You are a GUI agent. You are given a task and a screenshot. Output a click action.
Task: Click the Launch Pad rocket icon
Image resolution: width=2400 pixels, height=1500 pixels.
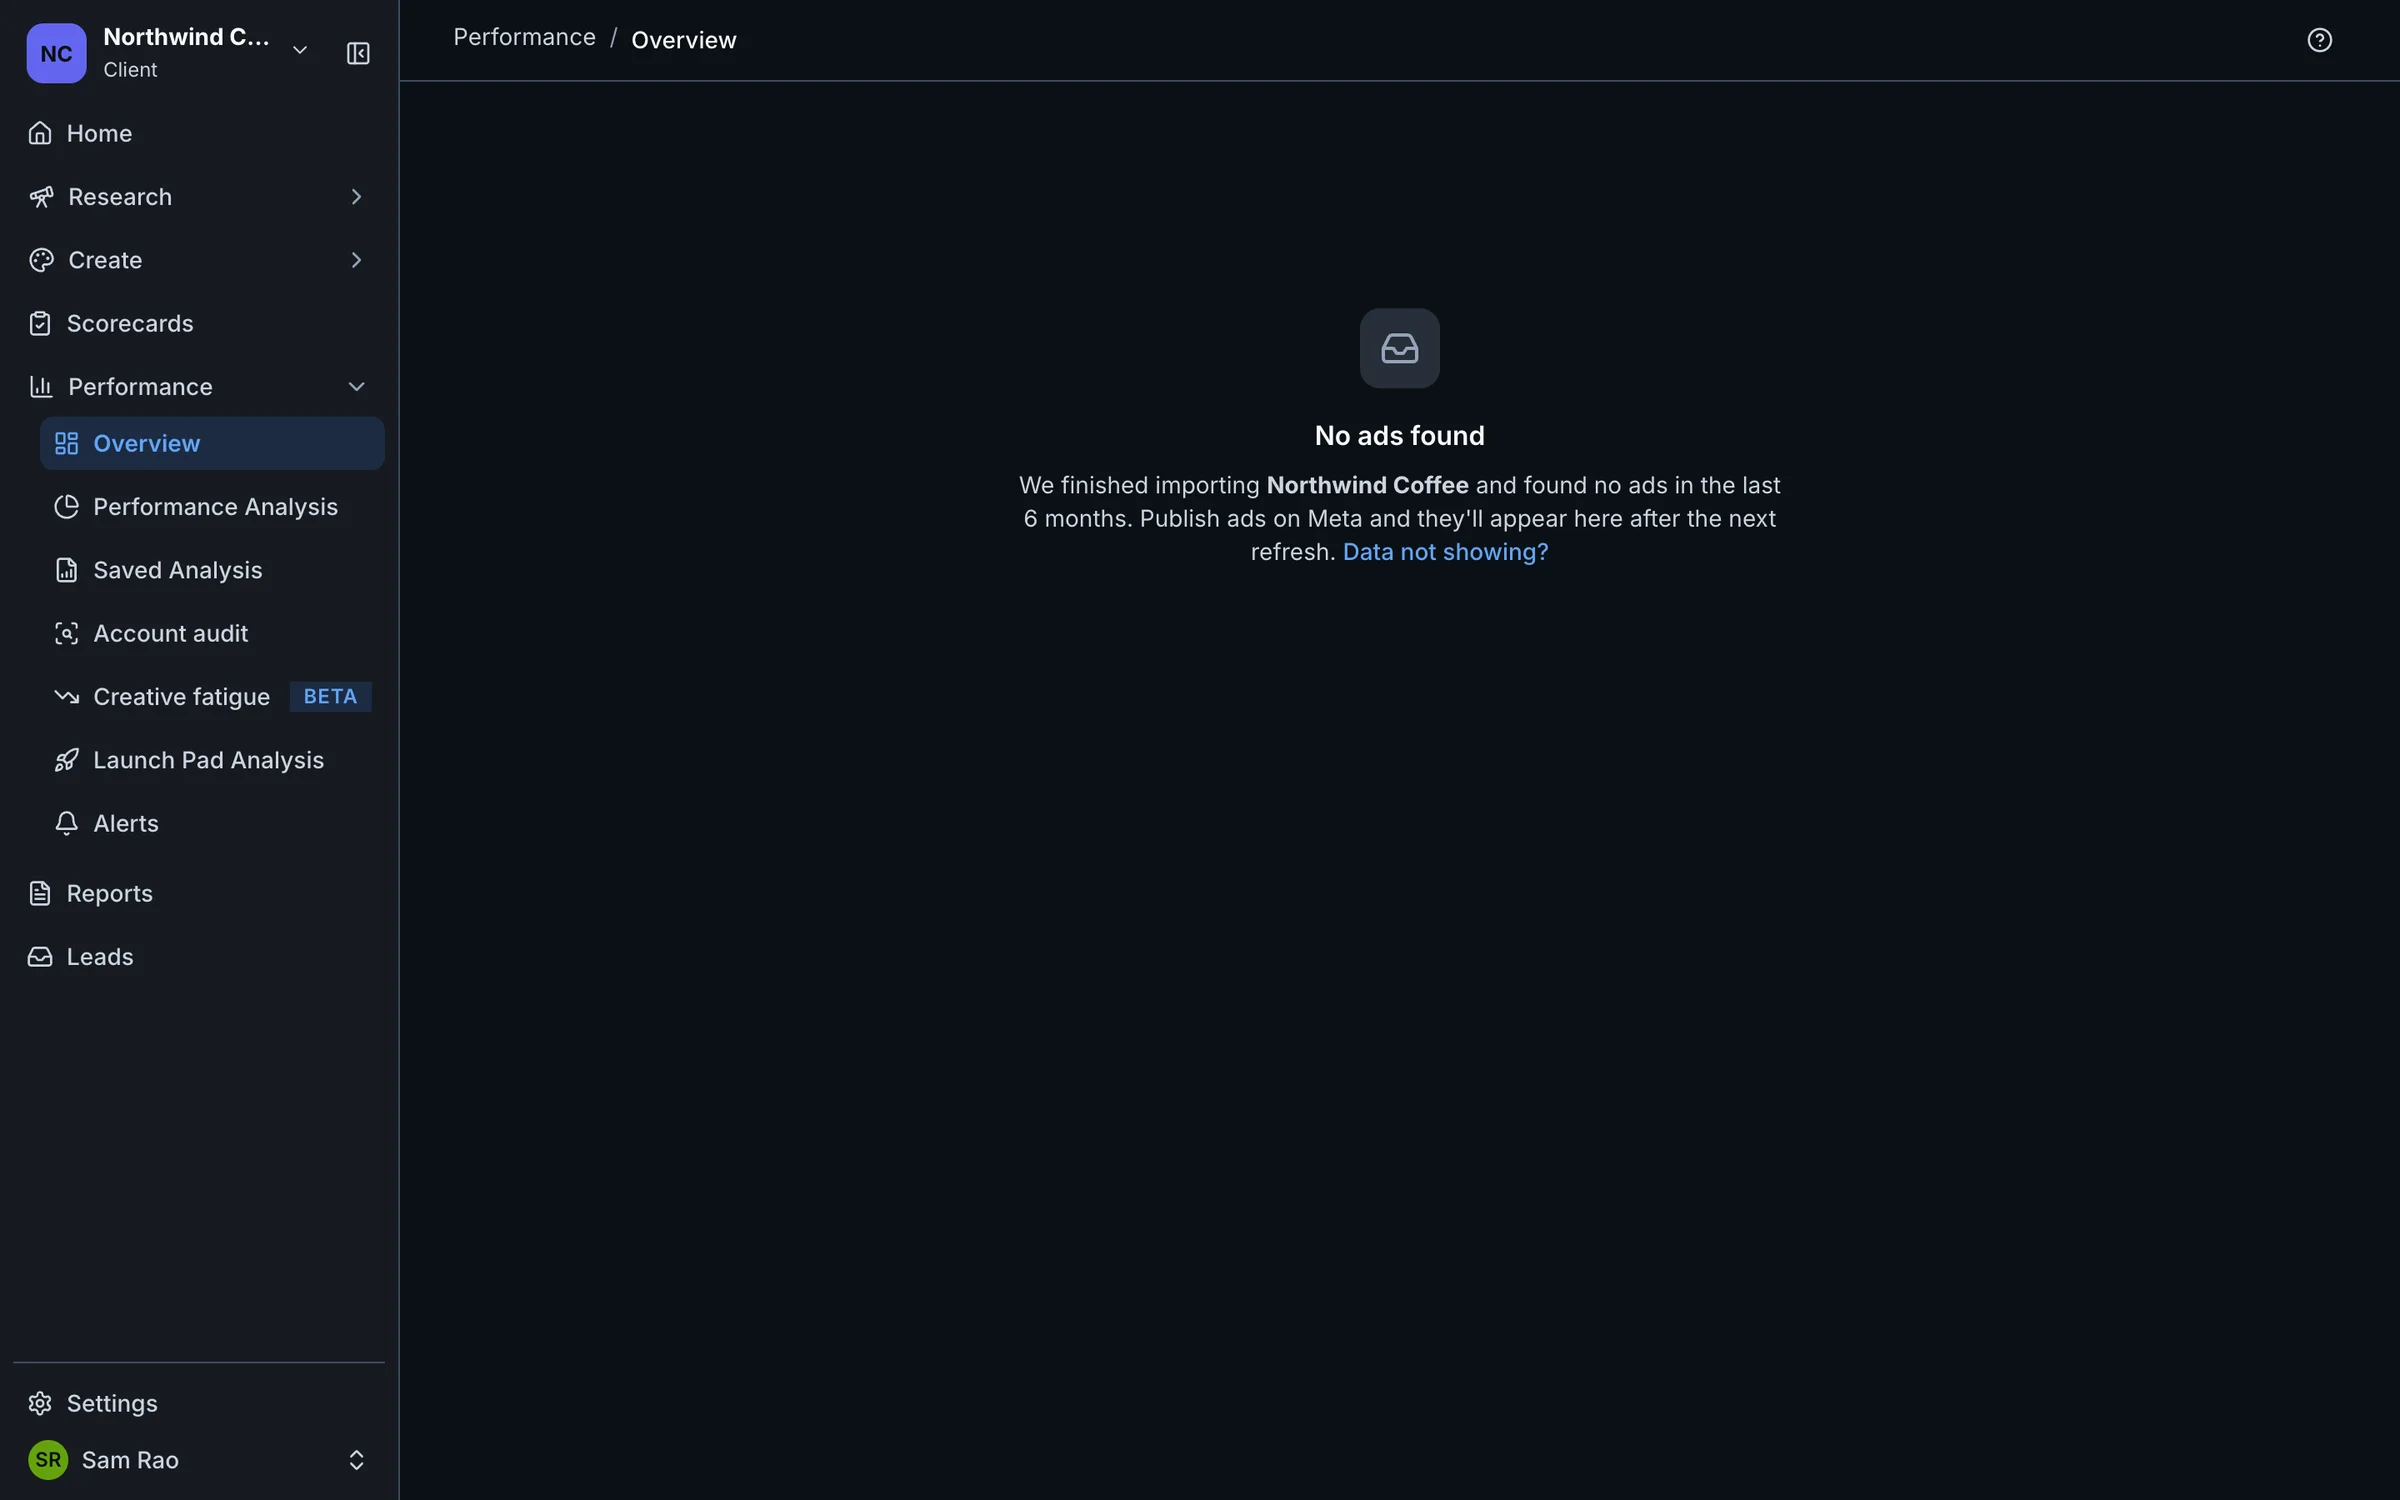coord(66,760)
